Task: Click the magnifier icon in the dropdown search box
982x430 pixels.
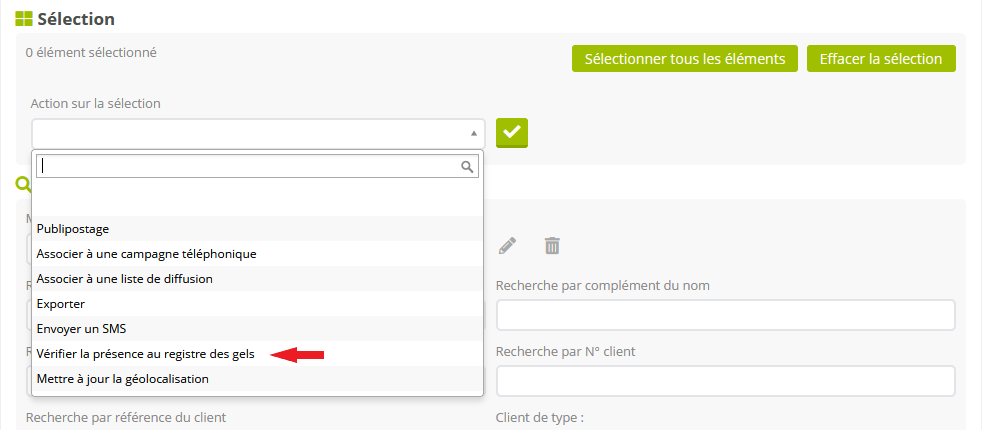Action: (467, 167)
